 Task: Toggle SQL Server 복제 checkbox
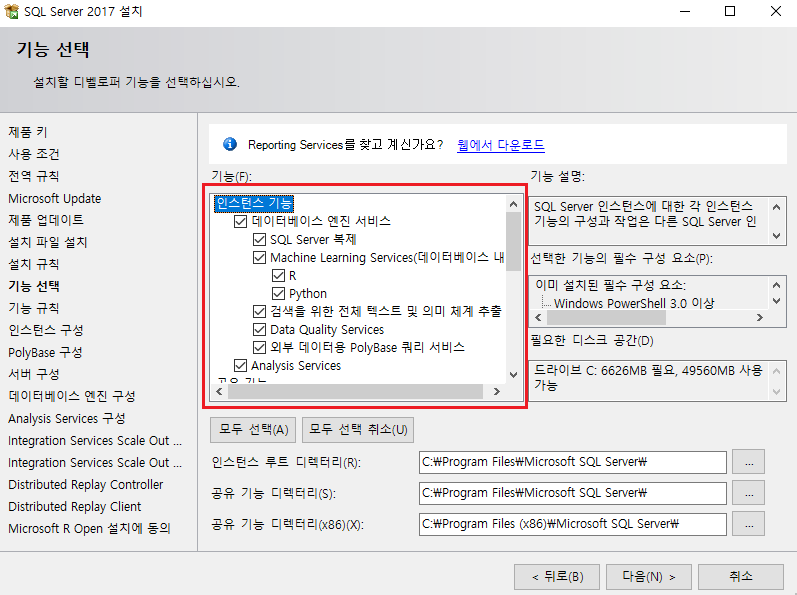point(259,239)
